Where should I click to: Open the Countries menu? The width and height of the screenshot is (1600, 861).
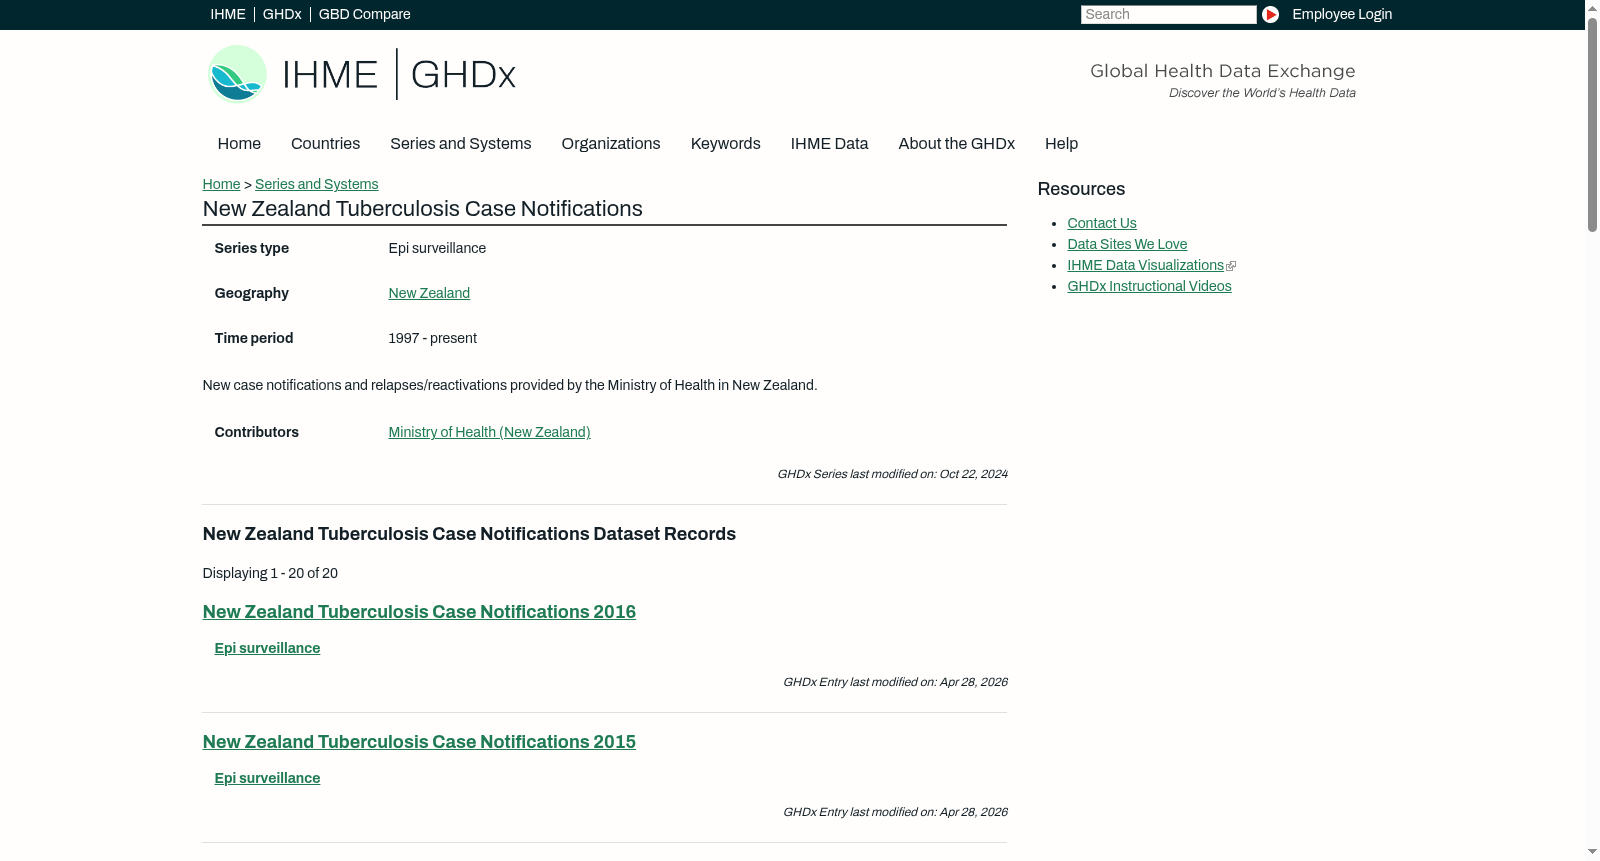(x=325, y=144)
